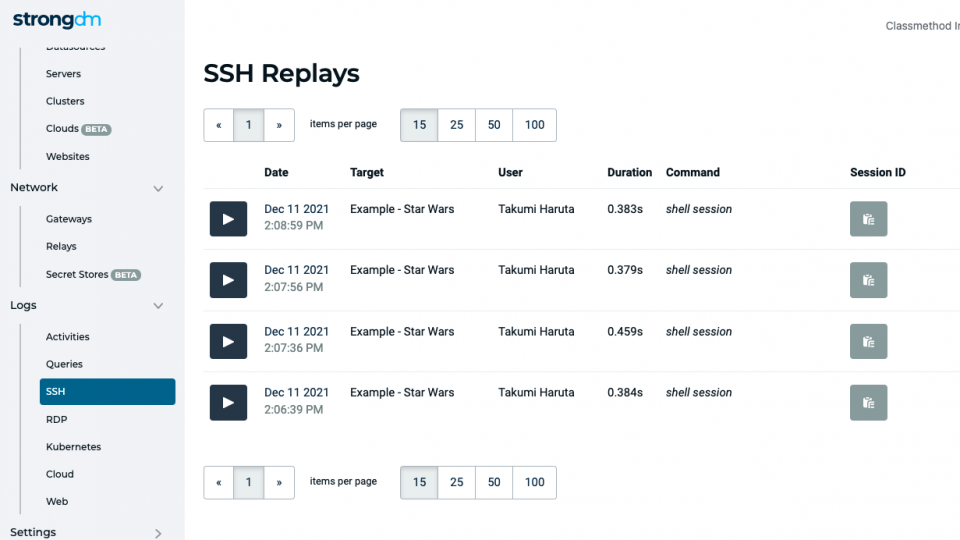The image size is (960, 540).
Task: Play the 2:06:39 PM session replay
Action: [x=228, y=402]
